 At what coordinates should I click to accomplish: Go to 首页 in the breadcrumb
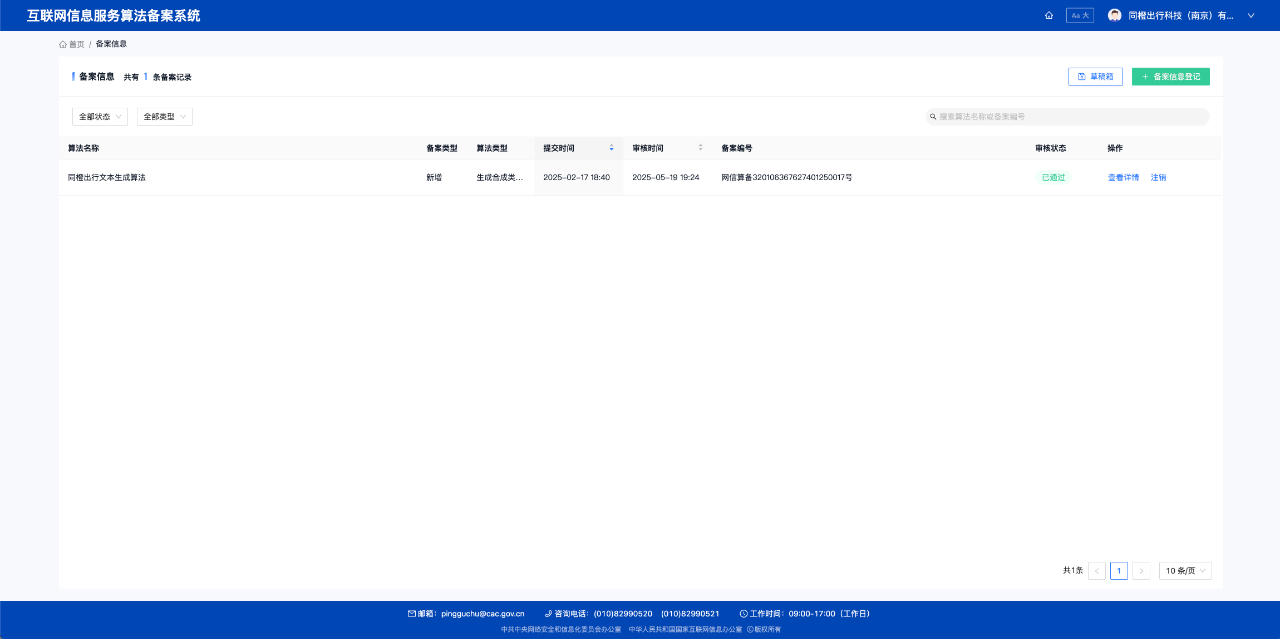coord(72,44)
